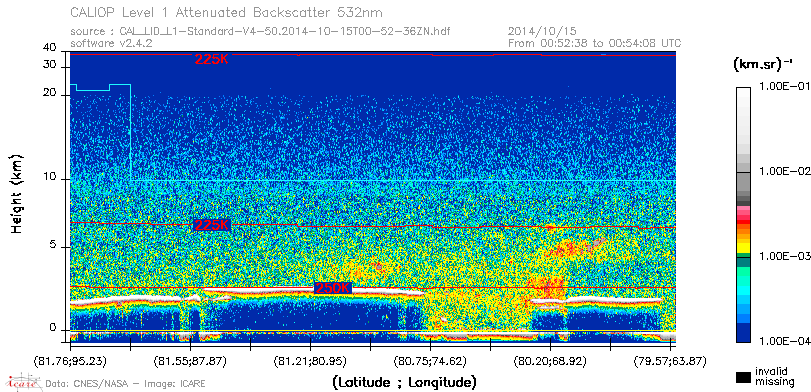The width and height of the screenshot is (811, 392).
Task: Click the '225K' label near 7 km height
Action: (211, 225)
